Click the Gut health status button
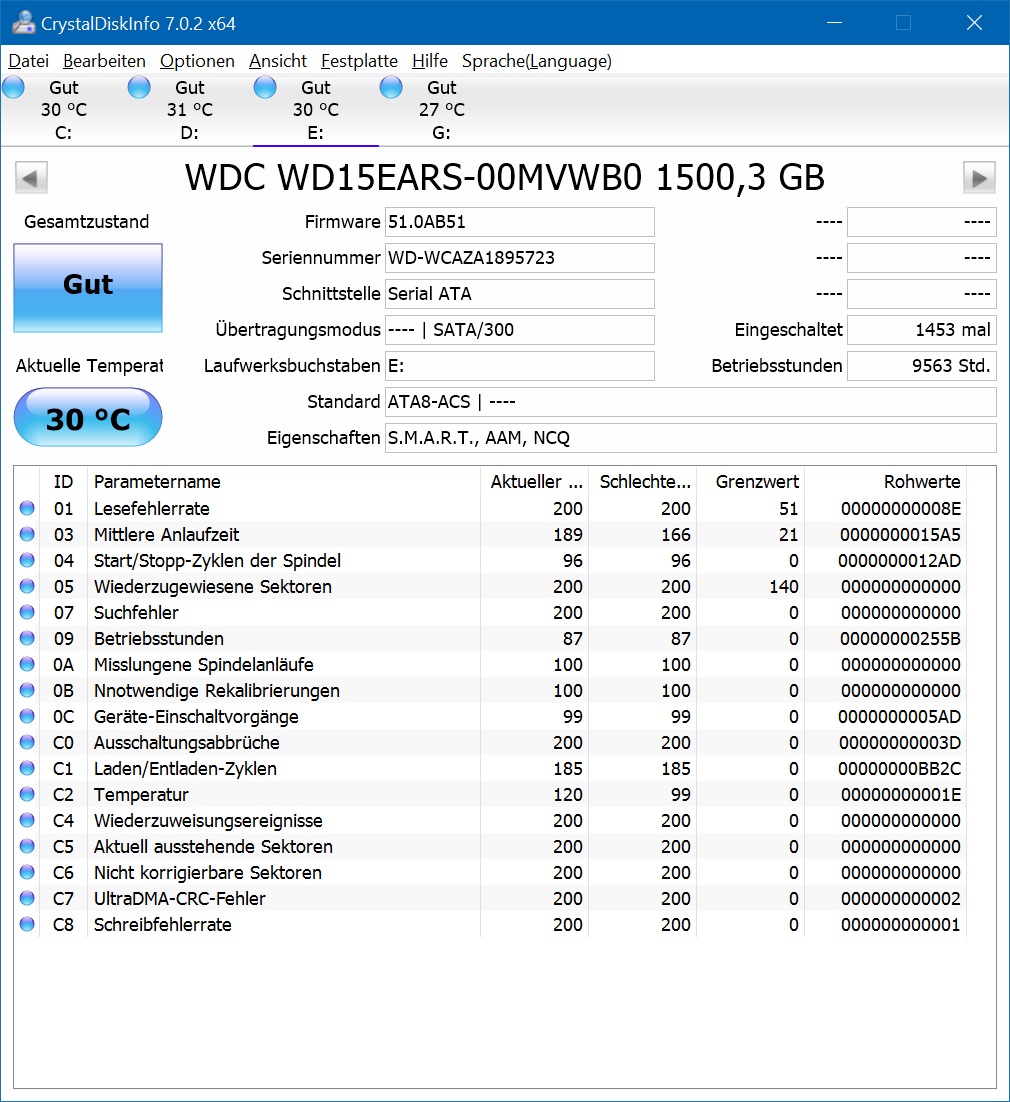Image resolution: width=1010 pixels, height=1102 pixels. click(x=88, y=287)
